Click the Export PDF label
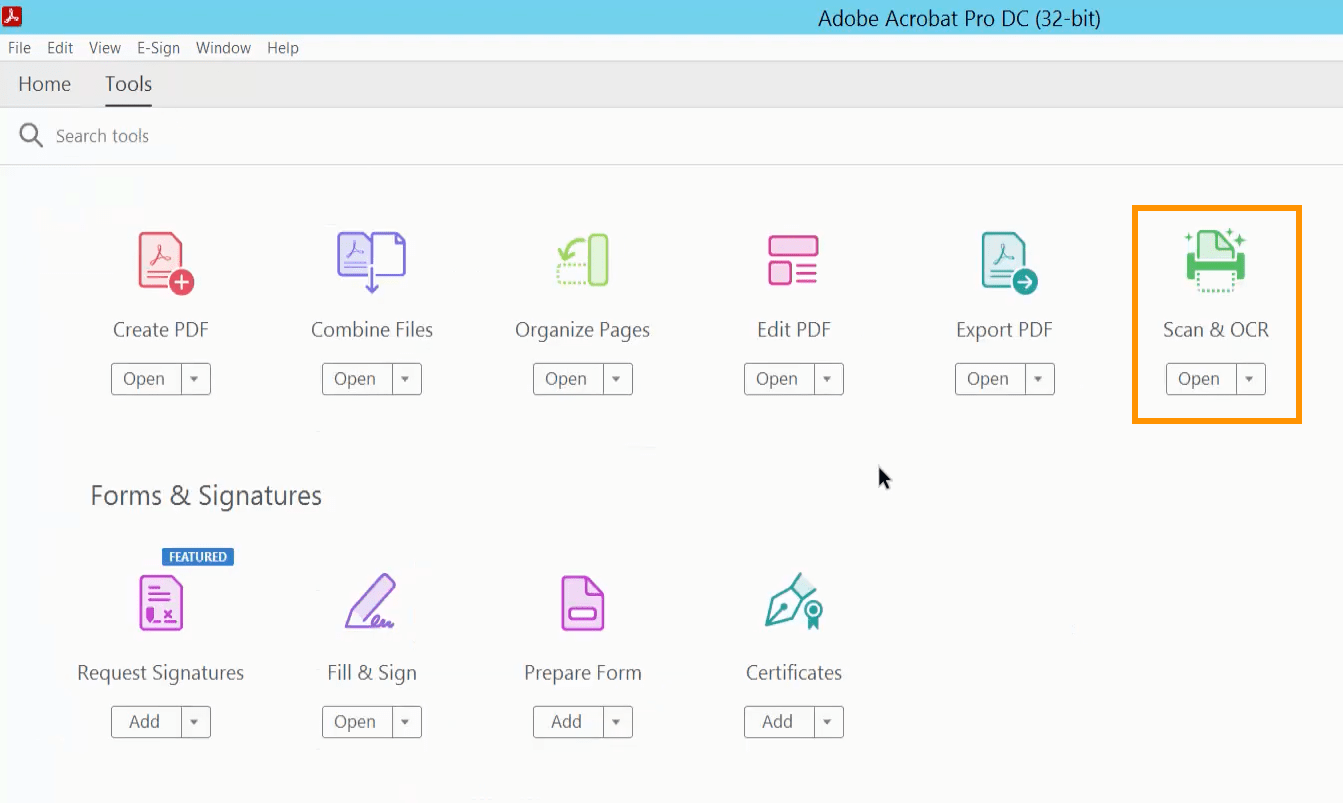The width and height of the screenshot is (1343, 803). click(1005, 330)
